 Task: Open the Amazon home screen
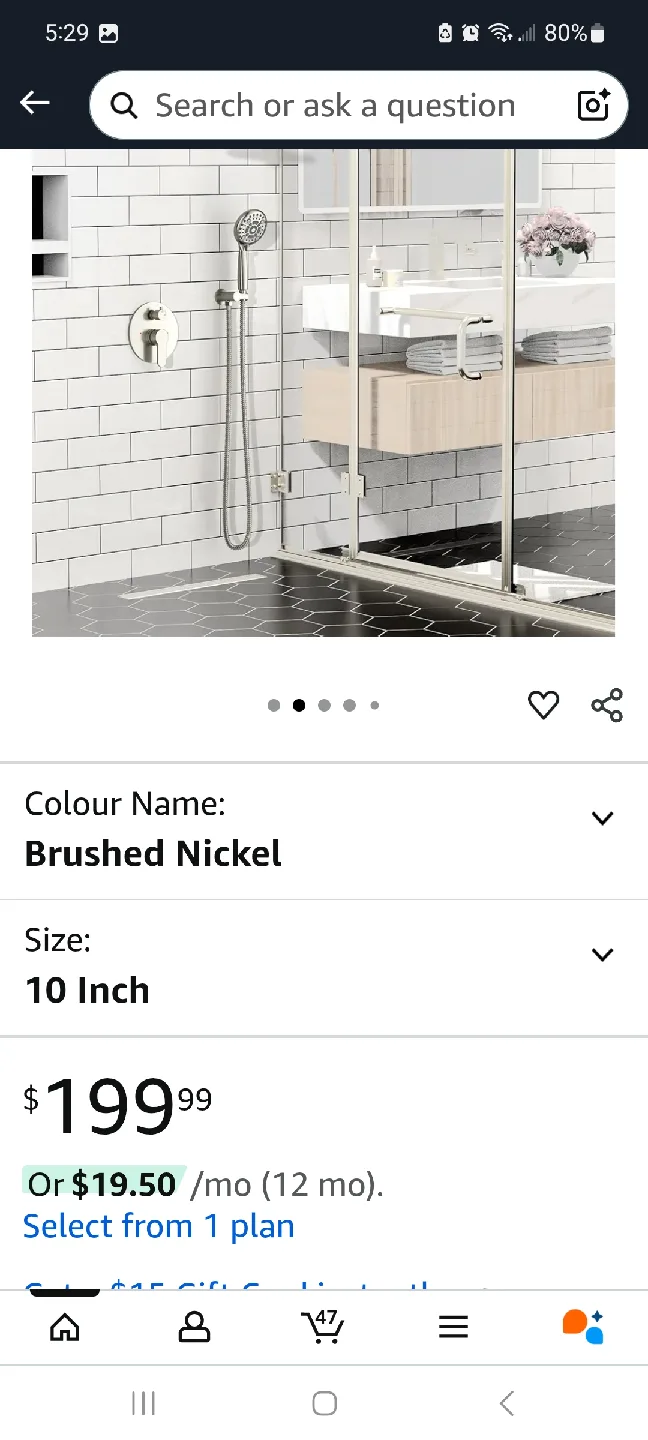(x=64, y=1327)
